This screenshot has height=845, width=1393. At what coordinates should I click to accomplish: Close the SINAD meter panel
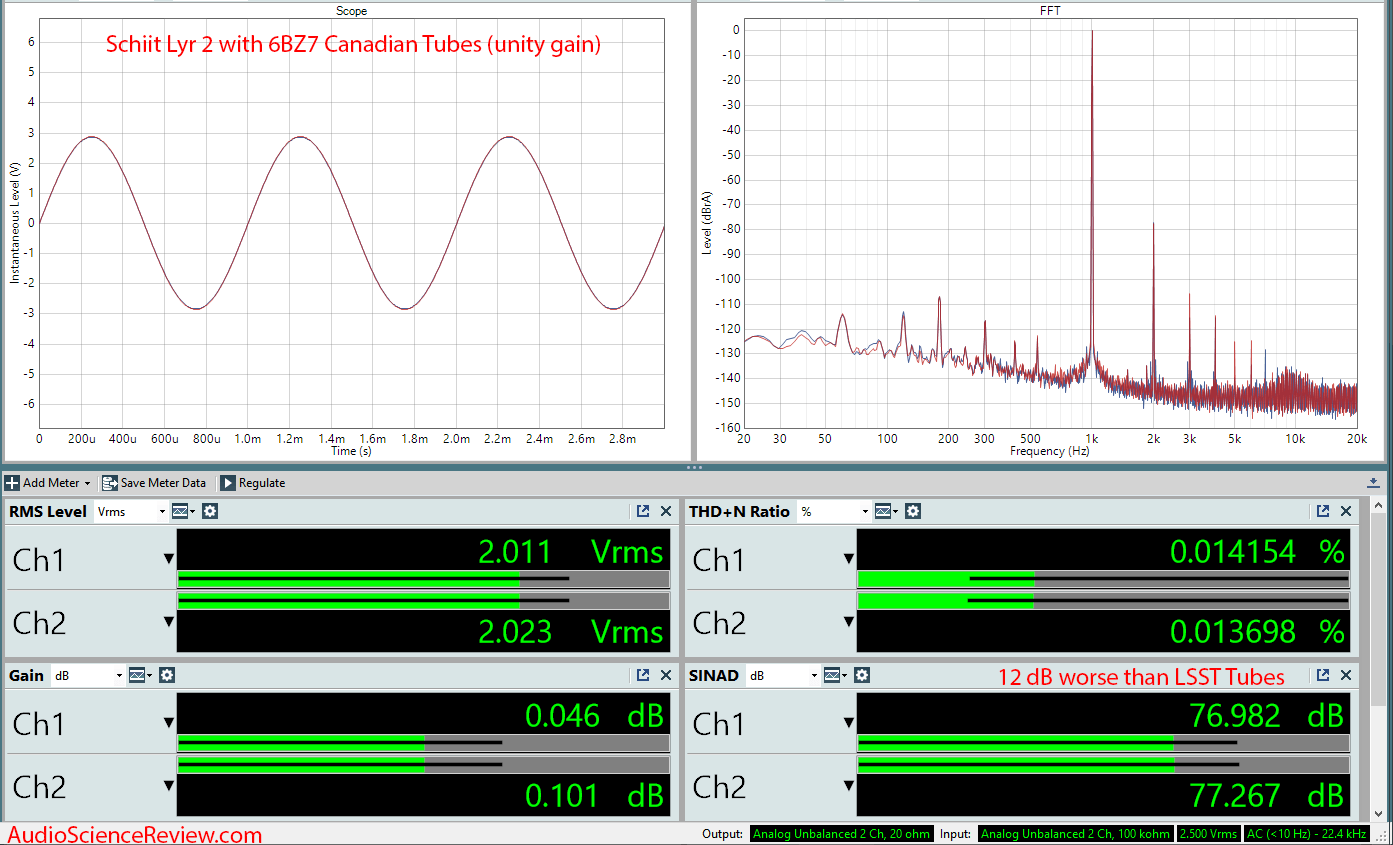tap(1346, 675)
